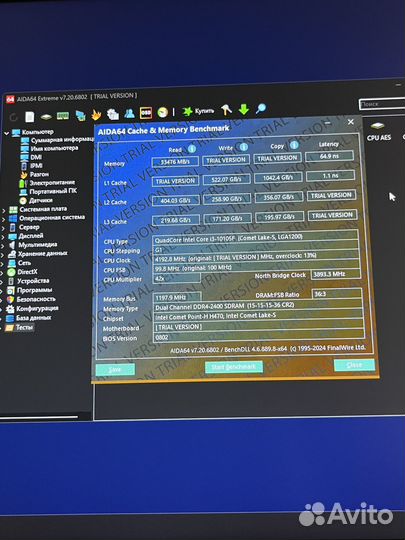Click the Read info icon
Screen dimensions: 405x540
tap(192, 149)
